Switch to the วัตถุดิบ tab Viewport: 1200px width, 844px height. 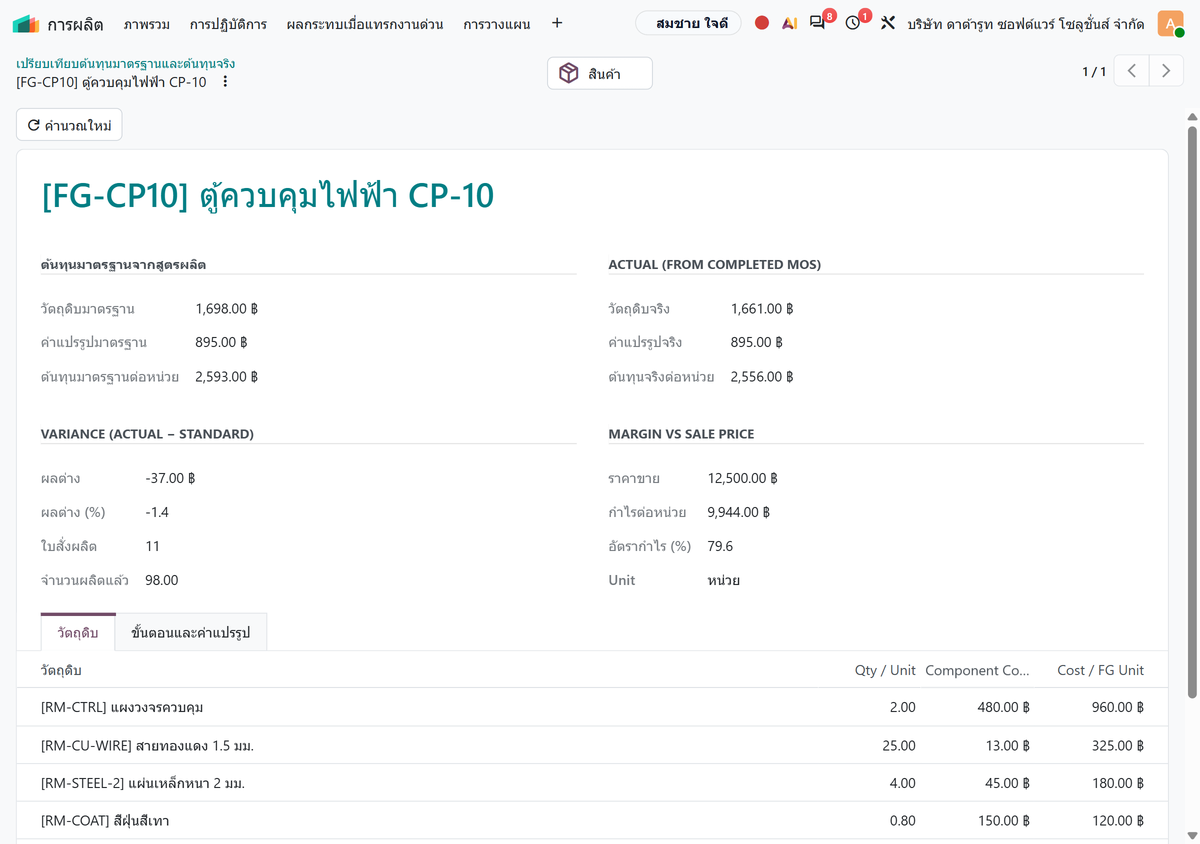point(78,633)
